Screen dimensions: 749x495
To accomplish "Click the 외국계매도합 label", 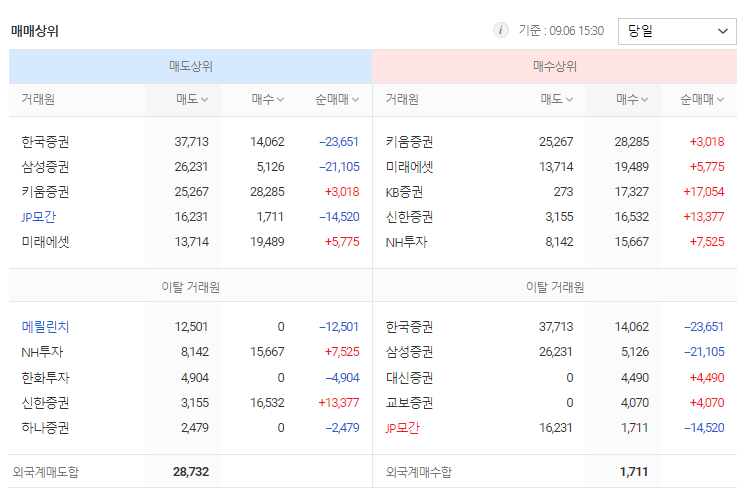I will coord(45,473).
